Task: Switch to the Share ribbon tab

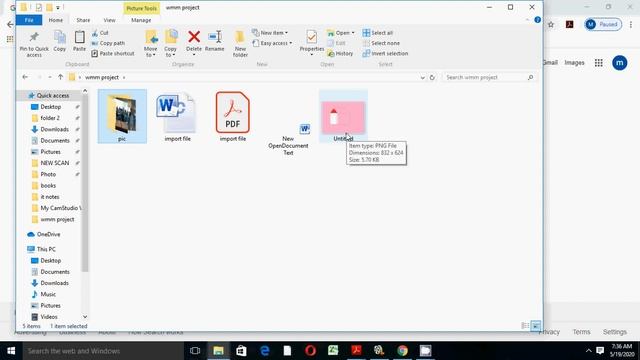Action: pyautogui.click(x=83, y=20)
